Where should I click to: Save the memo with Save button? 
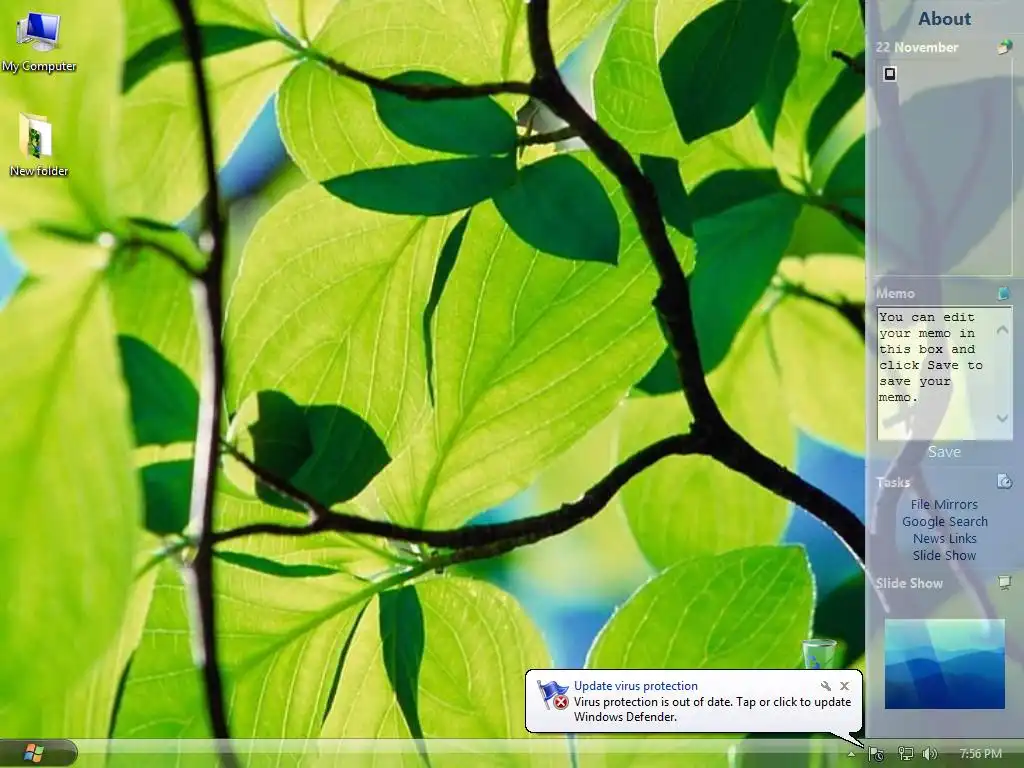pyautogui.click(x=944, y=452)
